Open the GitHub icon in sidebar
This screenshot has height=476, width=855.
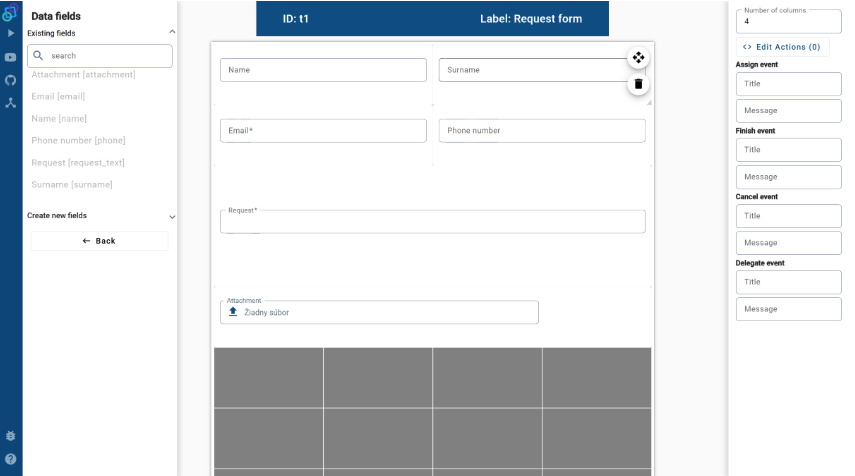11,80
